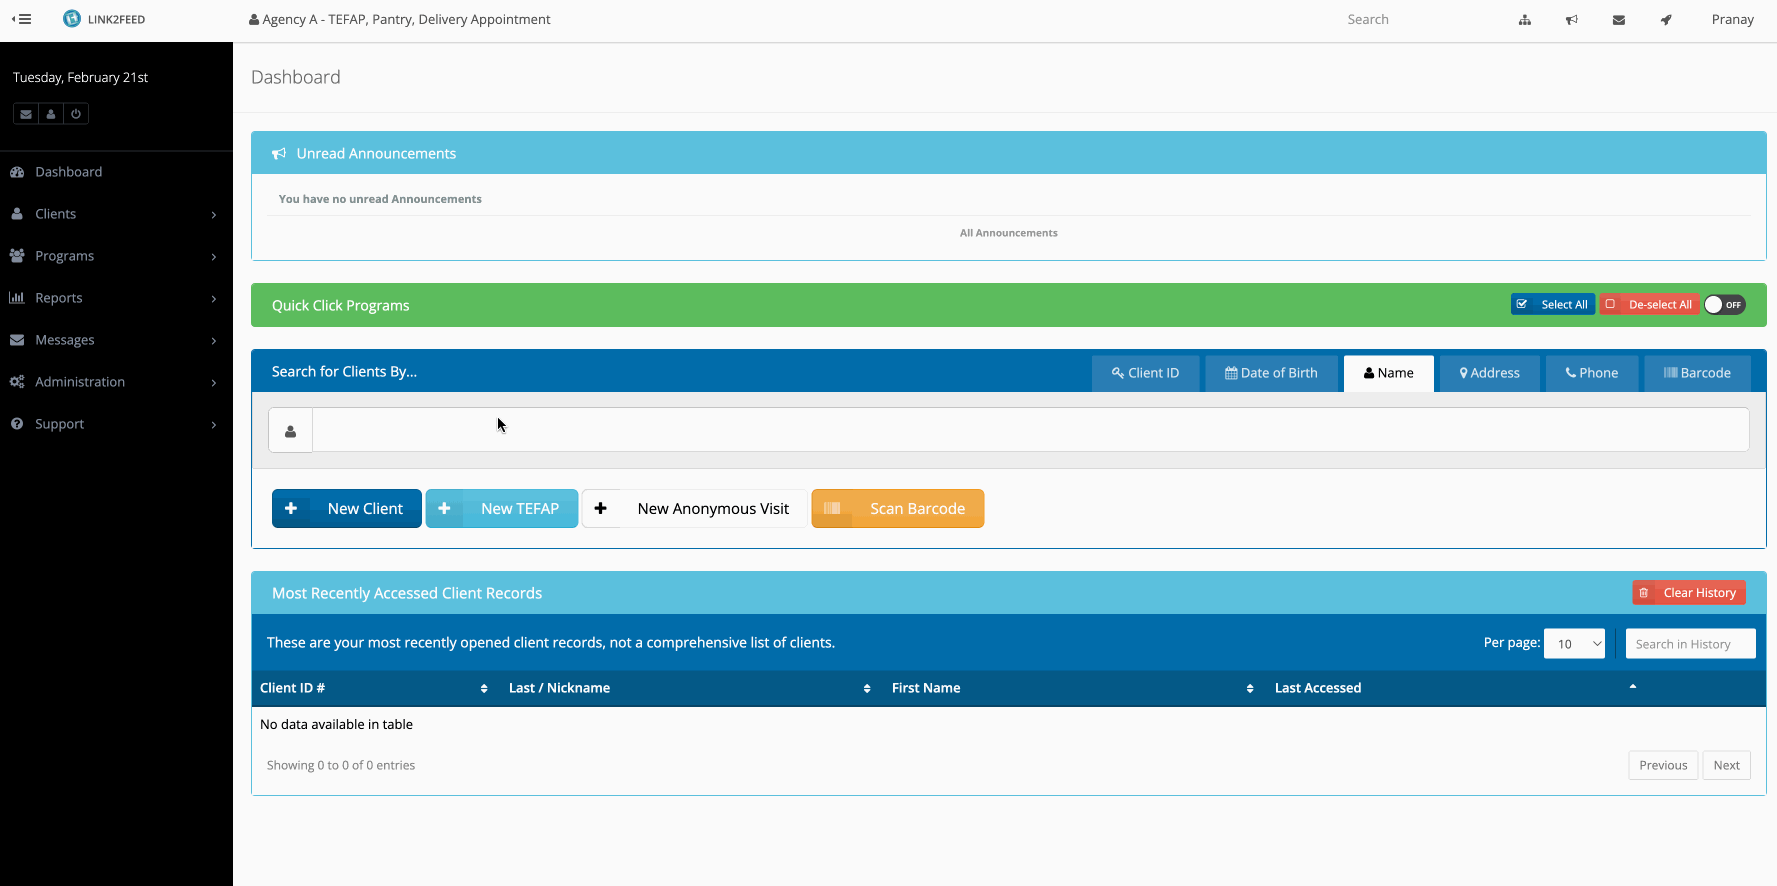Check Select All quick click programs
This screenshot has width=1777, height=886.
pyautogui.click(x=1552, y=305)
